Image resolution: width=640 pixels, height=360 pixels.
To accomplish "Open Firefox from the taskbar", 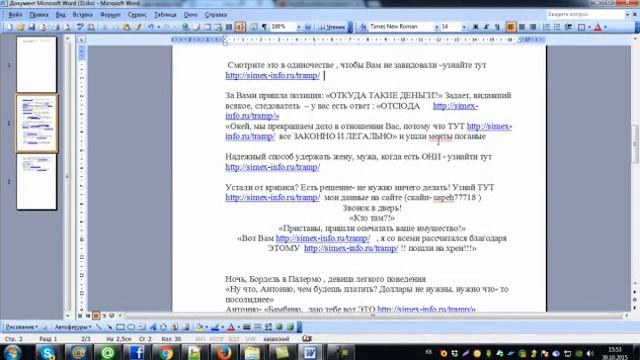I will [x=224, y=352].
